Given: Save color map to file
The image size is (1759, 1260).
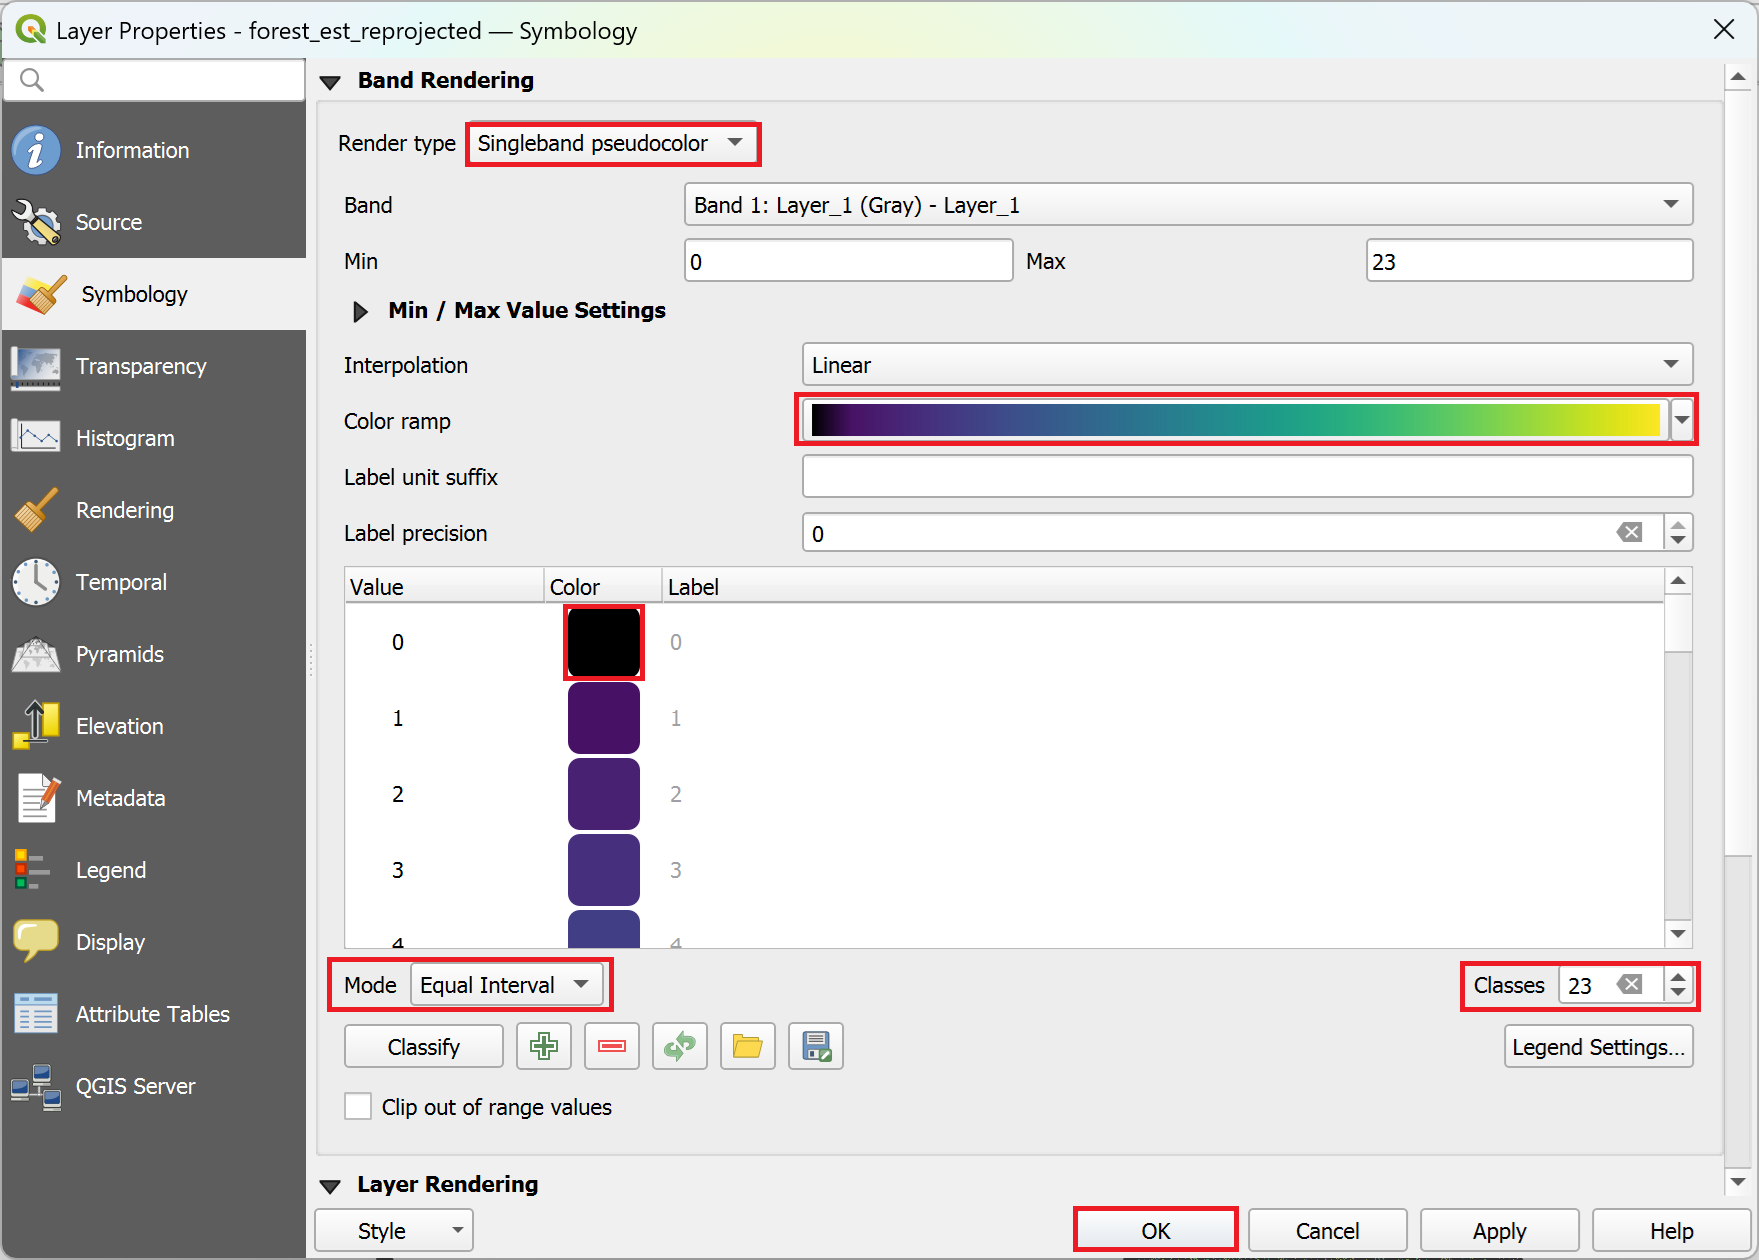Looking at the screenshot, I should click(816, 1046).
